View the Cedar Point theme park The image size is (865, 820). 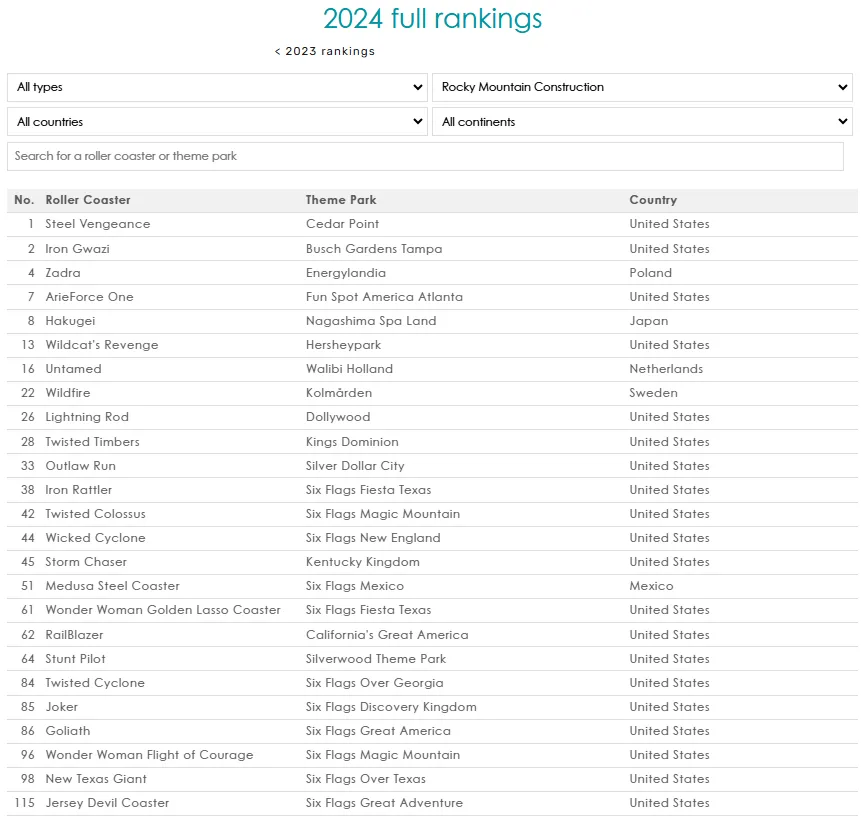[x=340, y=224]
